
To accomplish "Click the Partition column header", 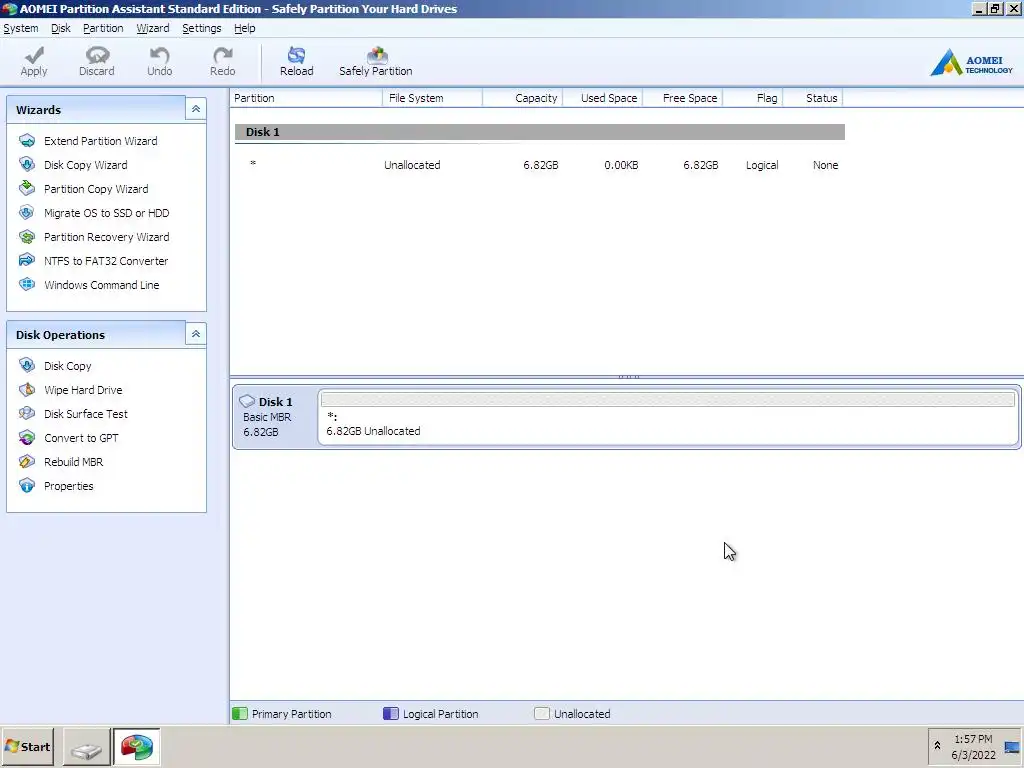I will pos(306,98).
